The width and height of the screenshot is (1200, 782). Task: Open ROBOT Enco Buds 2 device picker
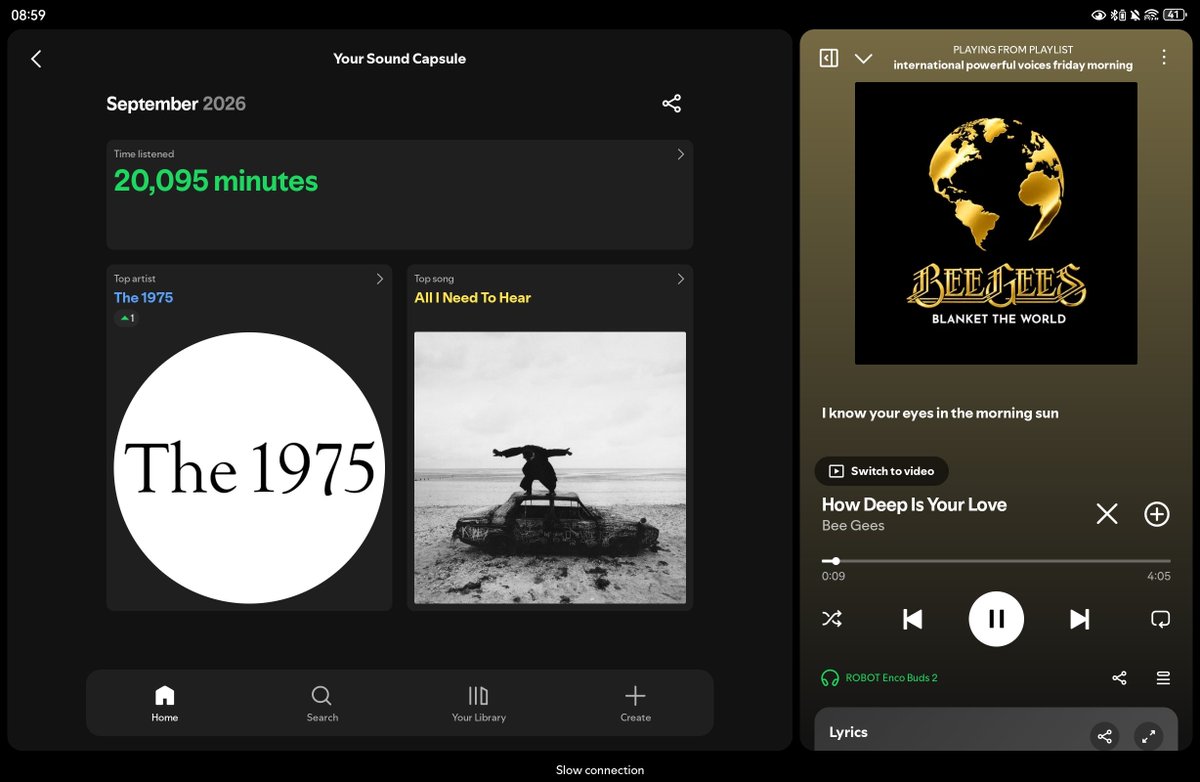click(x=879, y=678)
